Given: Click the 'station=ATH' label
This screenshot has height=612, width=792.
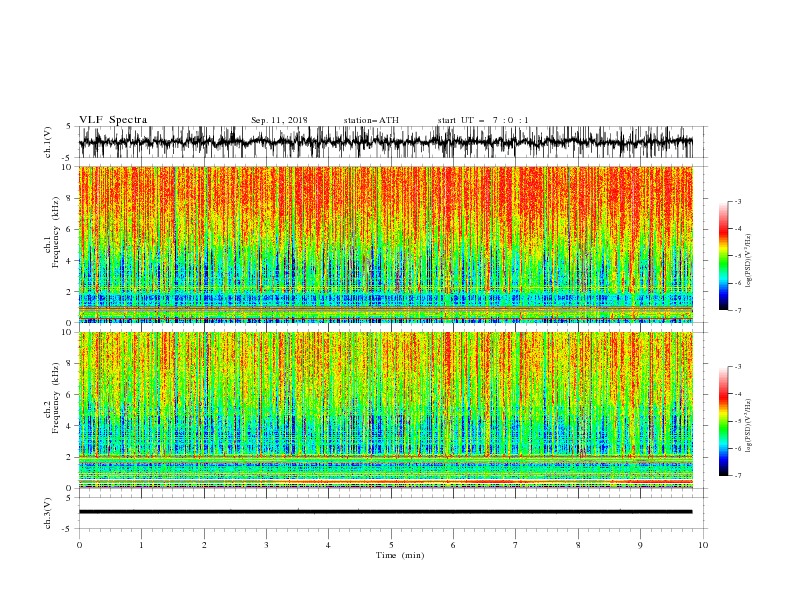Looking at the screenshot, I should click(371, 120).
